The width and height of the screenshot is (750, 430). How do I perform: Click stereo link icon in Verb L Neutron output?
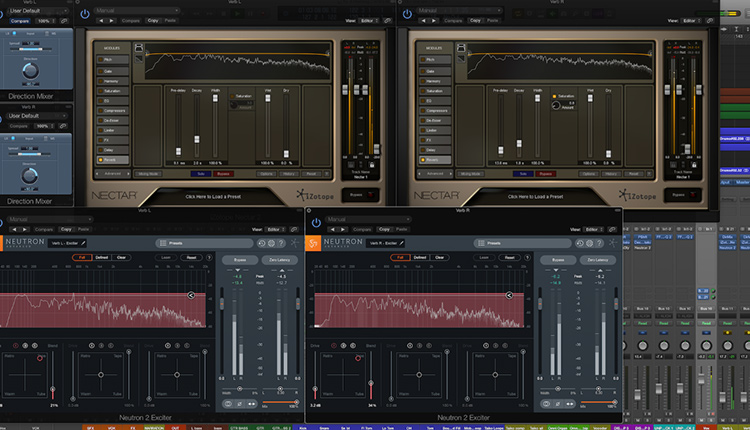228,404
